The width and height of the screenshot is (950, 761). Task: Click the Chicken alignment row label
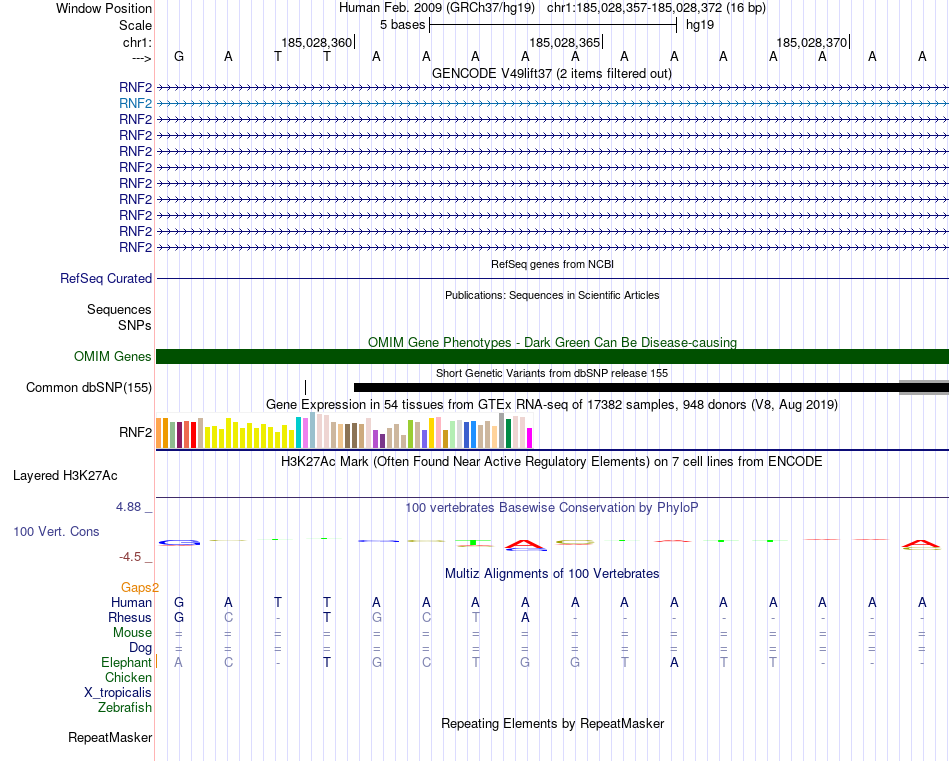pos(128,677)
